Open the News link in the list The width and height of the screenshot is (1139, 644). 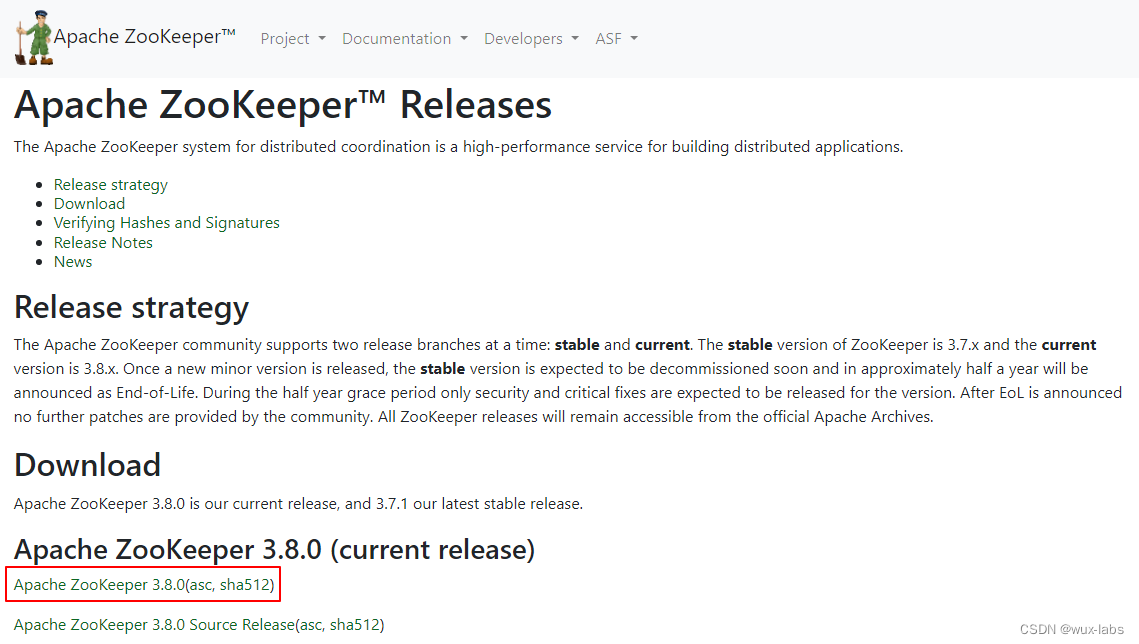coord(73,262)
